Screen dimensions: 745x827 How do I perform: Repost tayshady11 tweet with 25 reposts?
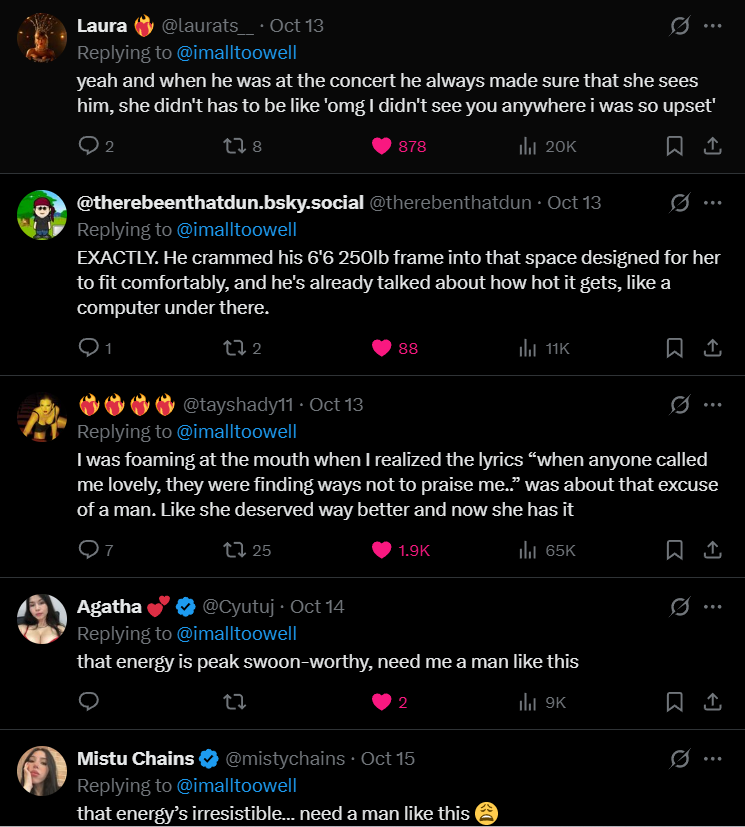(x=233, y=550)
